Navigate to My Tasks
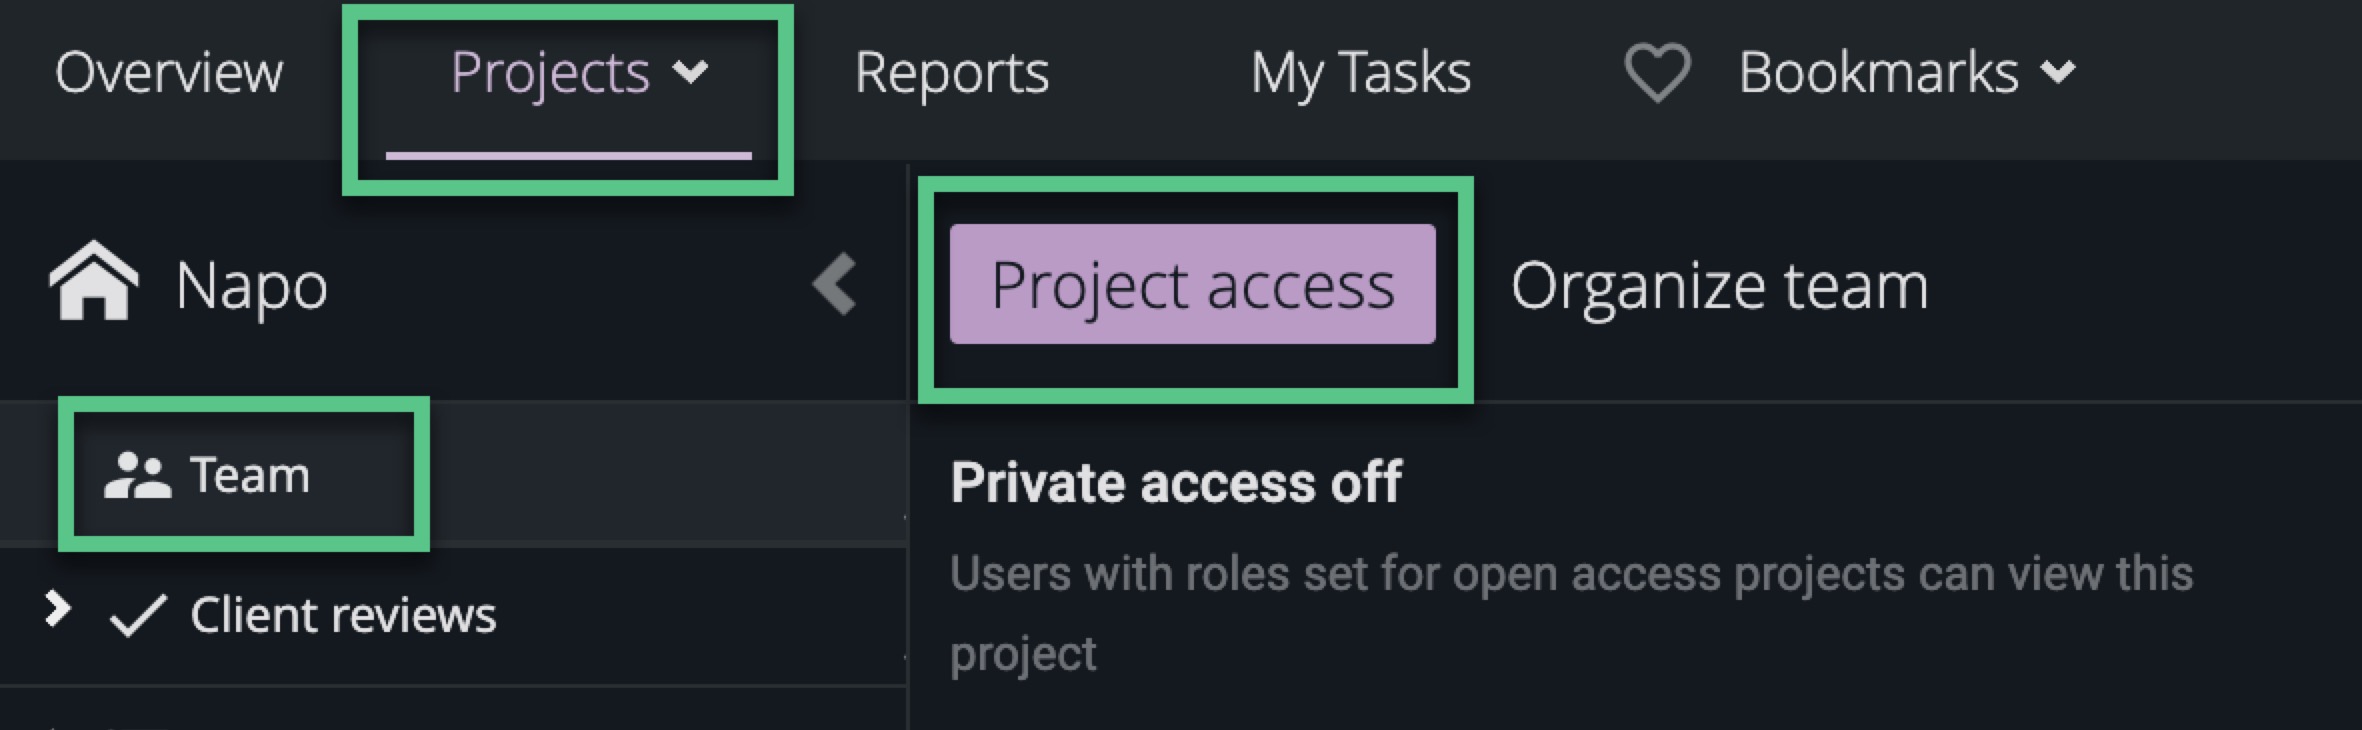Viewport: 2362px width, 730px height. pos(1360,73)
